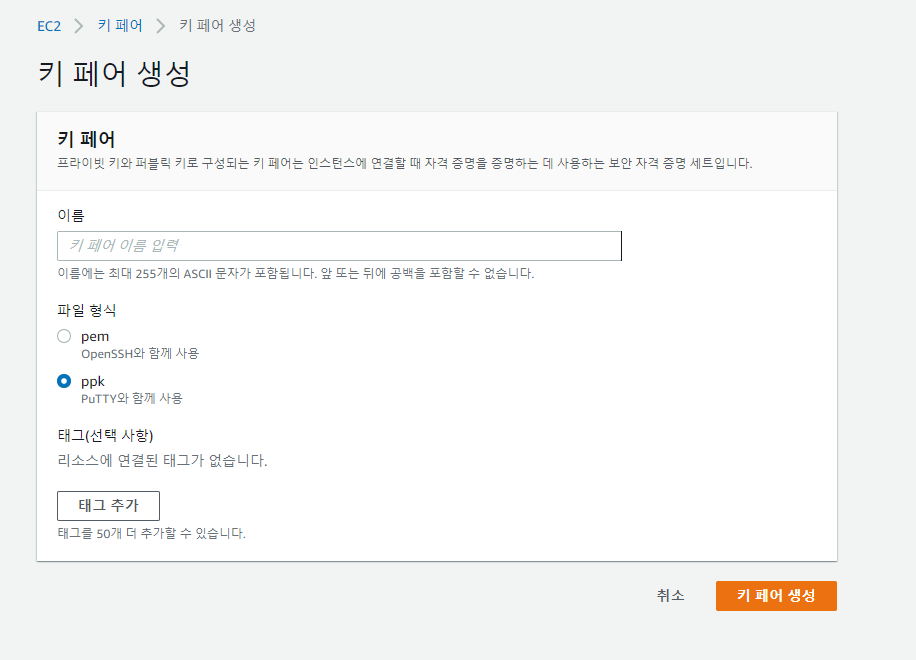Focus the 키 페어 이름 입력 field
The image size is (916, 660).
[x=339, y=246]
